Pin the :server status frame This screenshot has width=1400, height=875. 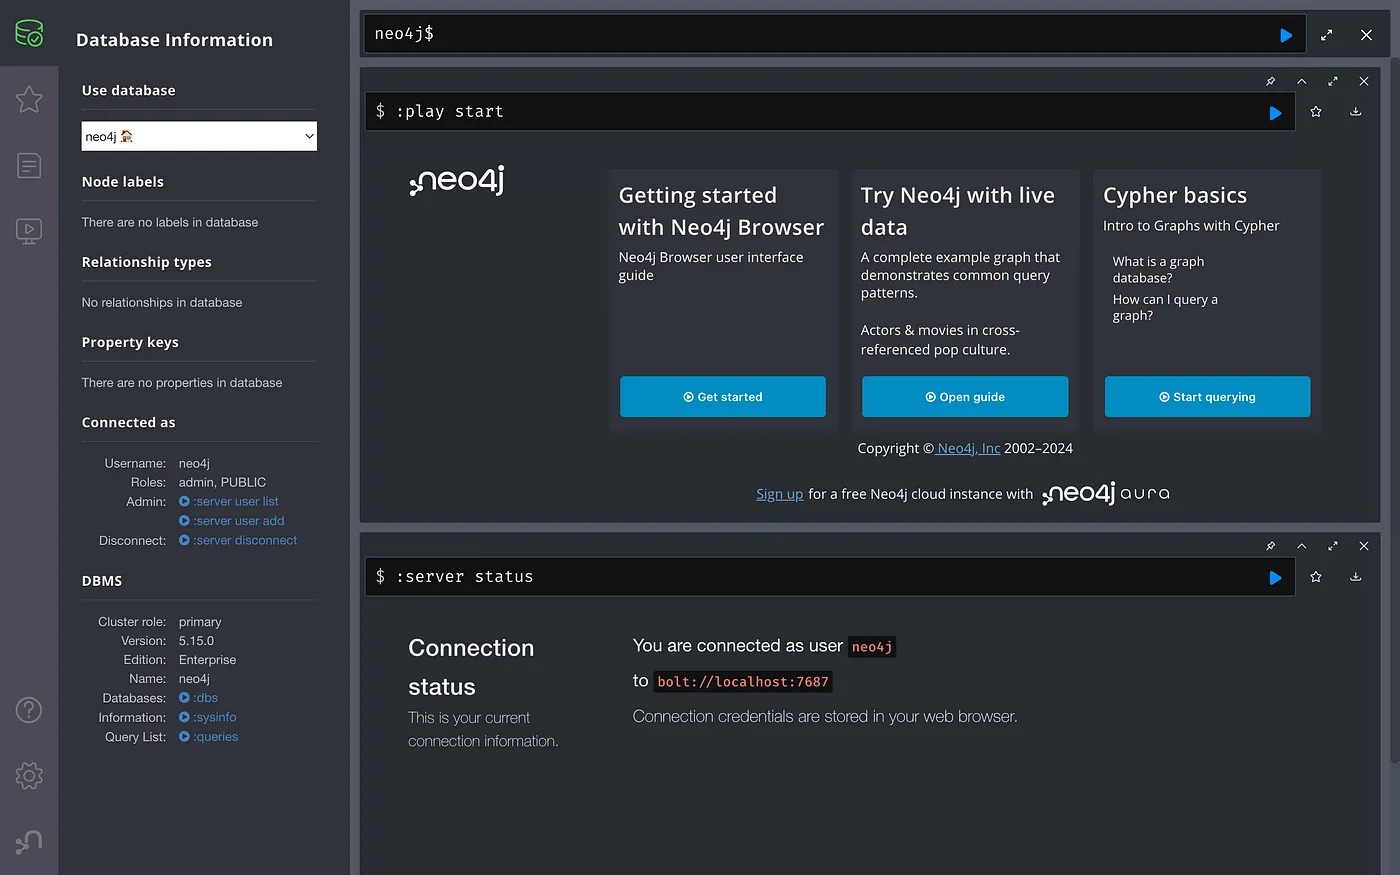pos(1270,546)
